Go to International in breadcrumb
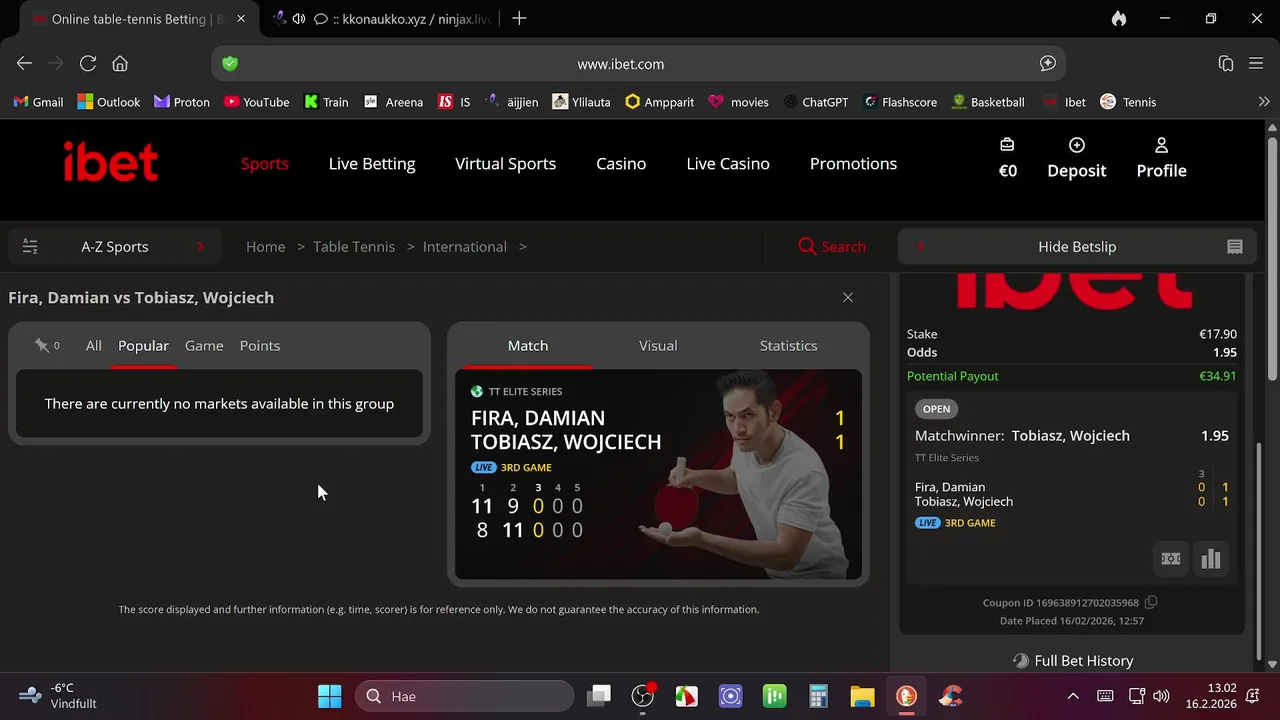This screenshot has width=1280, height=720. click(464, 247)
